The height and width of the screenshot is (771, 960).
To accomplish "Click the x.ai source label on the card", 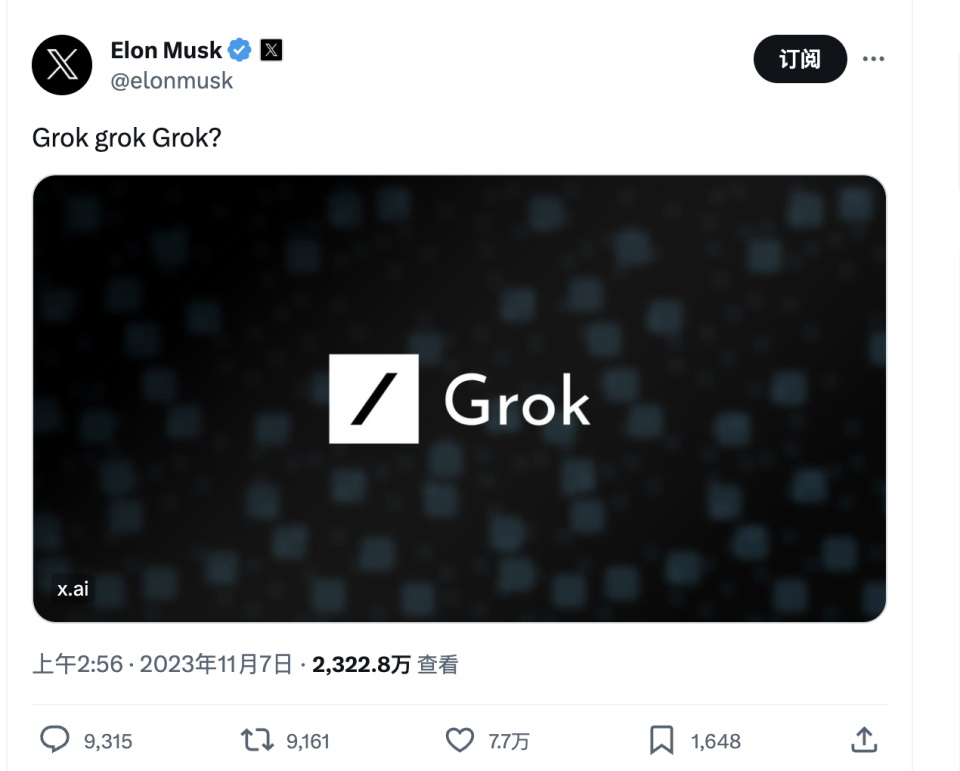I will 73,589.
